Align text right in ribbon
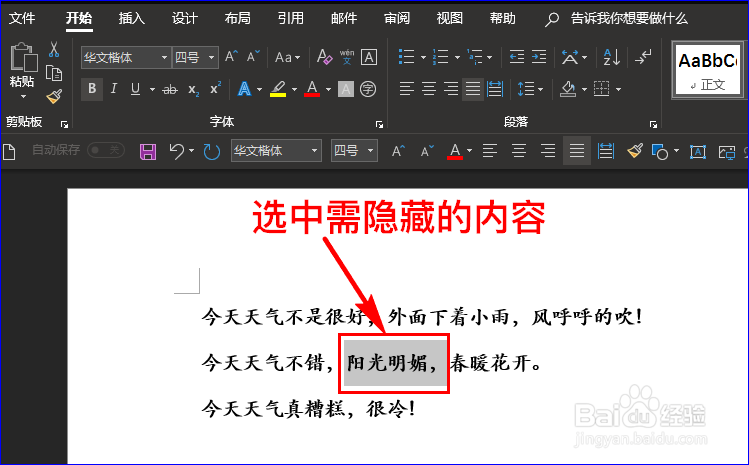 click(x=450, y=89)
